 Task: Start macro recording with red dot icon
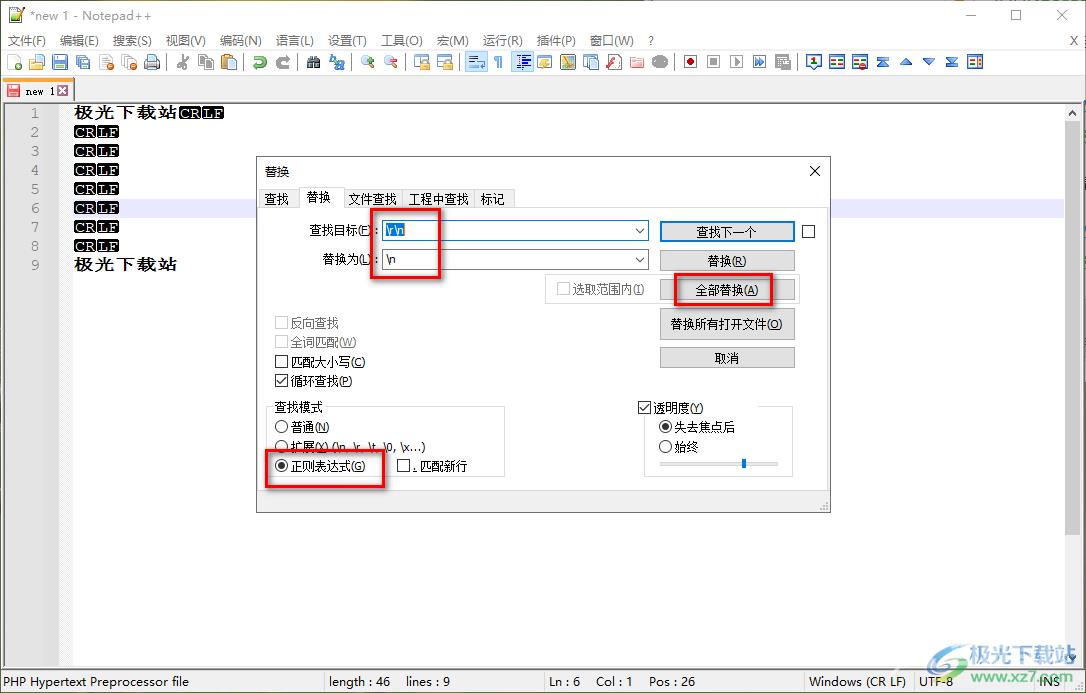tap(691, 62)
